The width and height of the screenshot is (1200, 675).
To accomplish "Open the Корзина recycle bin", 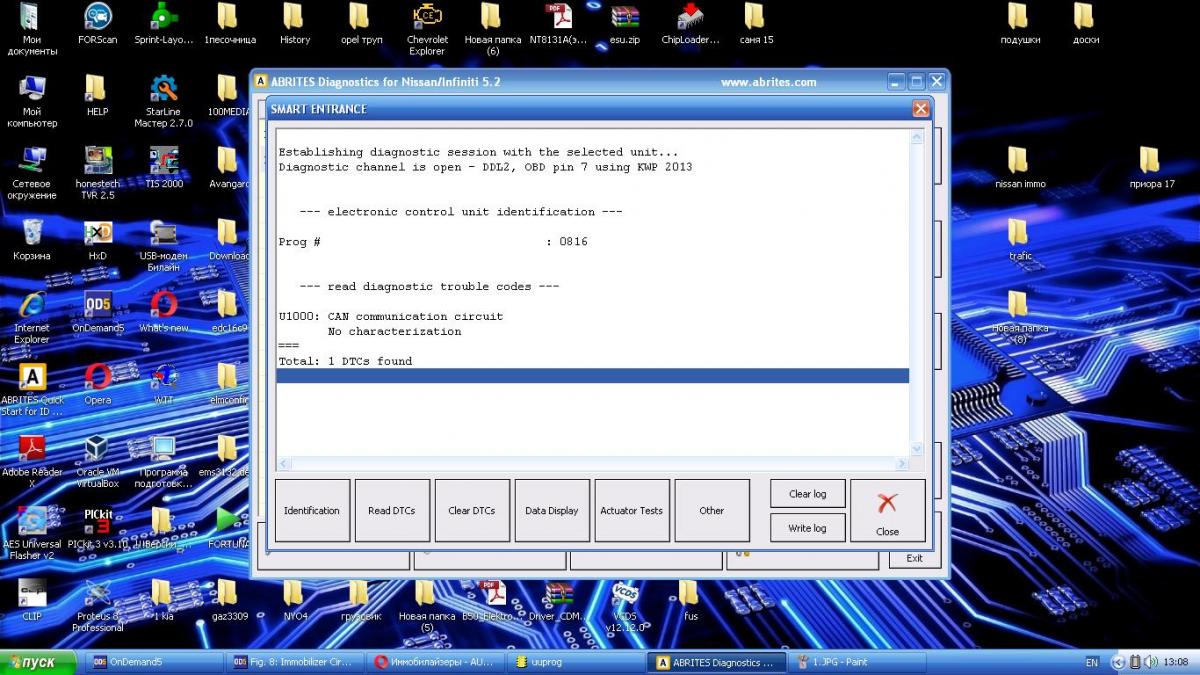I will [31, 240].
